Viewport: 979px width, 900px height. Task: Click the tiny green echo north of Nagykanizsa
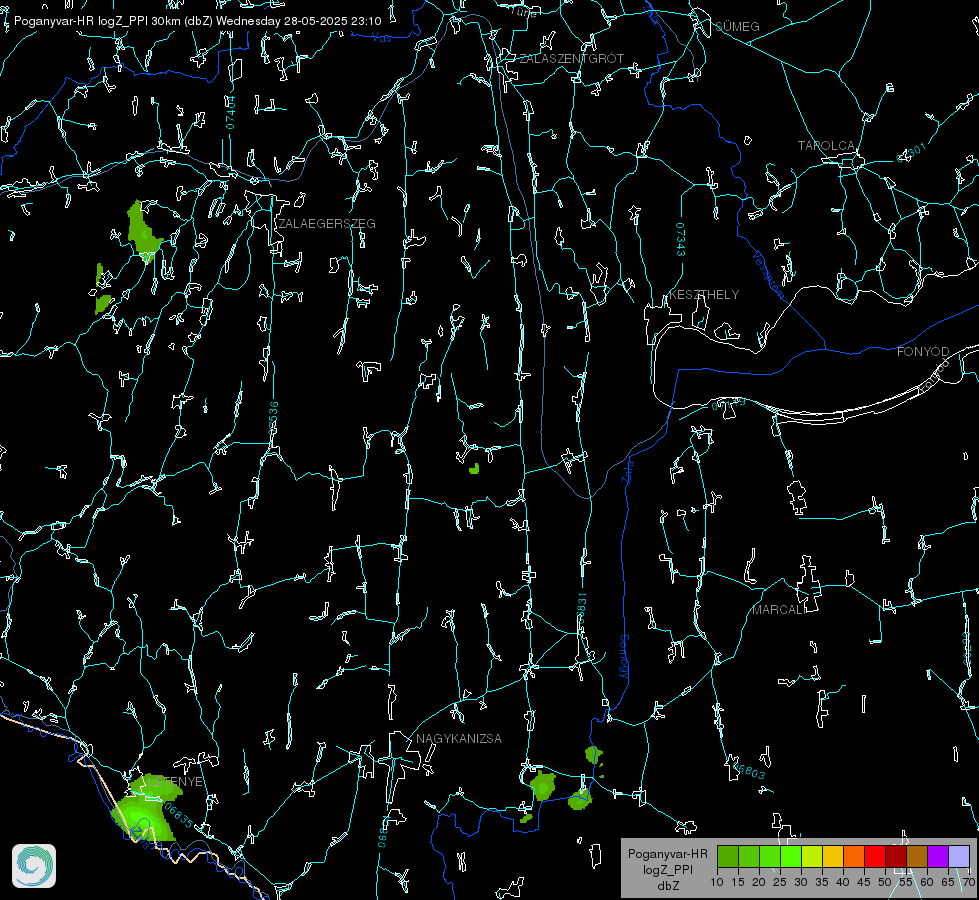click(475, 468)
